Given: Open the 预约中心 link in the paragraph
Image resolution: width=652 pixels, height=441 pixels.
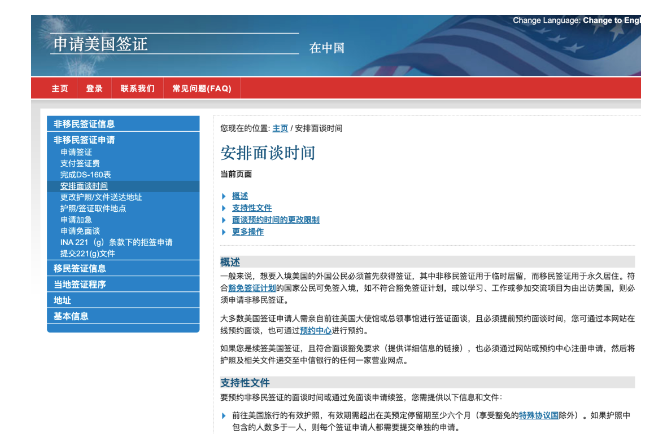Looking at the screenshot, I should click(x=316, y=328).
